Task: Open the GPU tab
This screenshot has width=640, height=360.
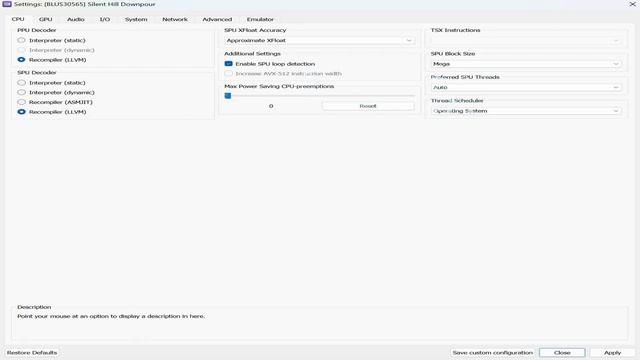Action: 45,19
